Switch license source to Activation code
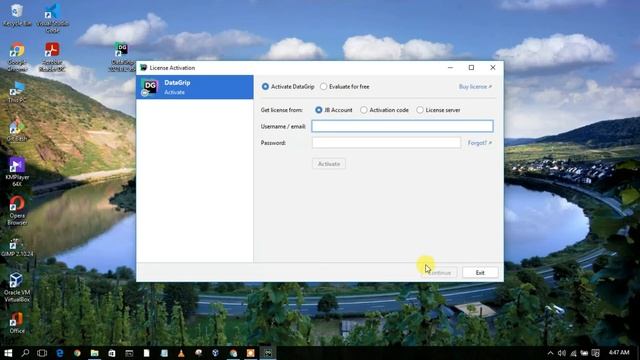The image size is (640, 360). tap(364, 110)
